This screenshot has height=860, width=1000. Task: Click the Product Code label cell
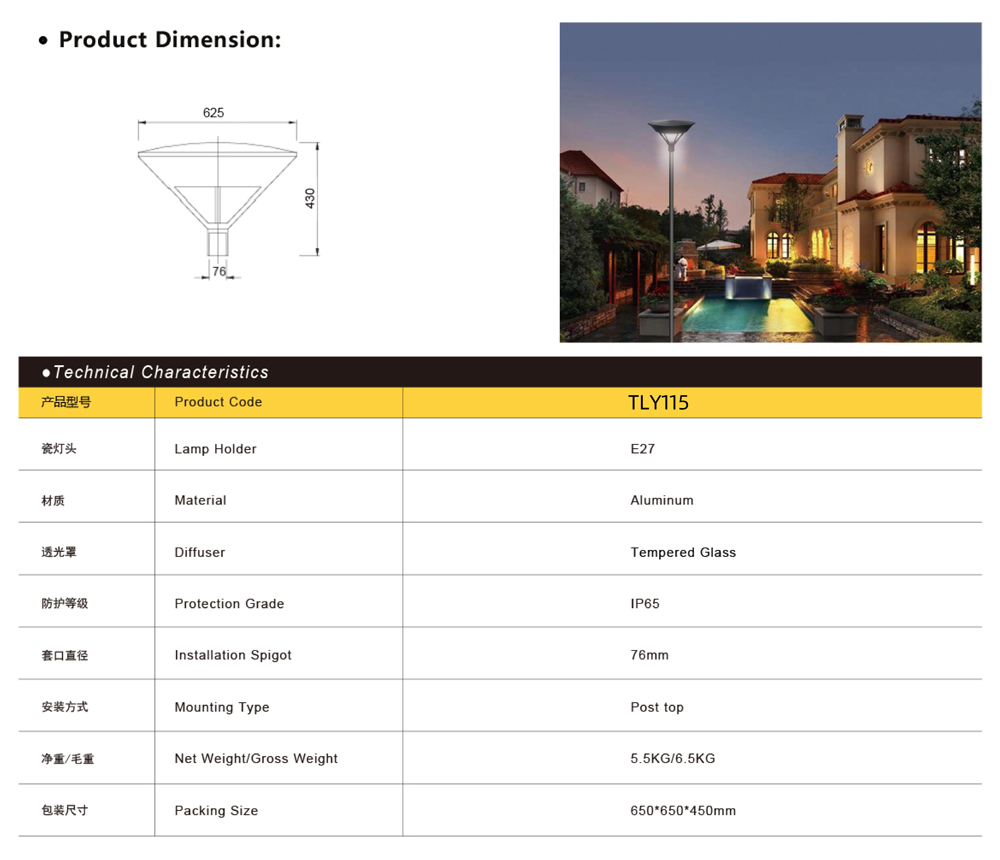click(218, 402)
